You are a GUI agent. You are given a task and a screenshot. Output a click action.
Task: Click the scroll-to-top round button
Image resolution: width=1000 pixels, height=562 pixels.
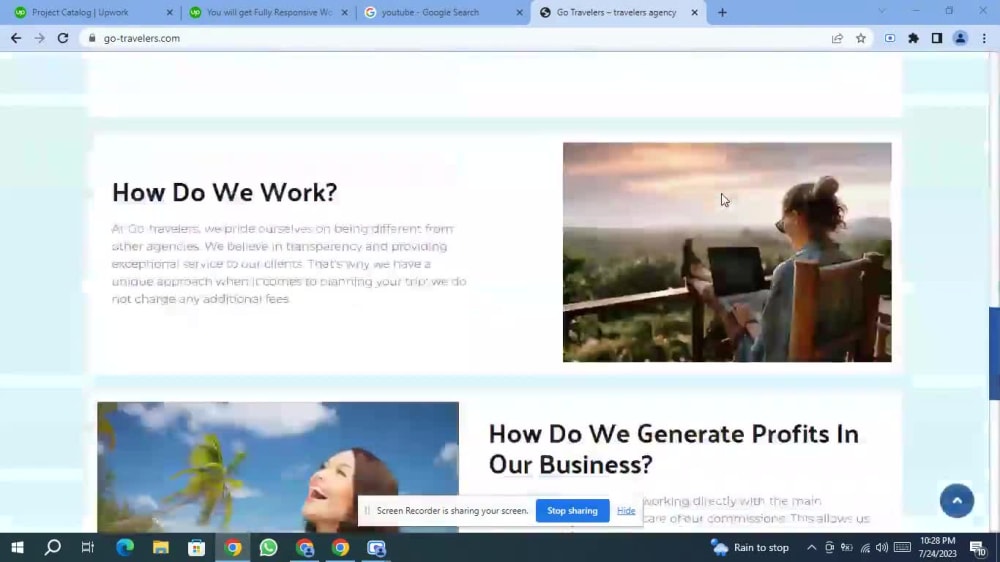click(x=957, y=501)
